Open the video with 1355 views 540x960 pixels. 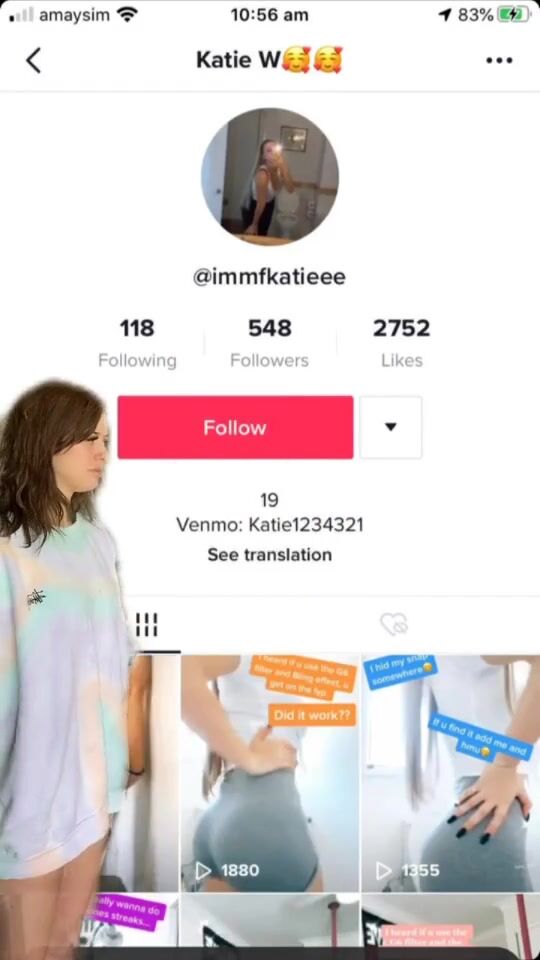(x=451, y=773)
